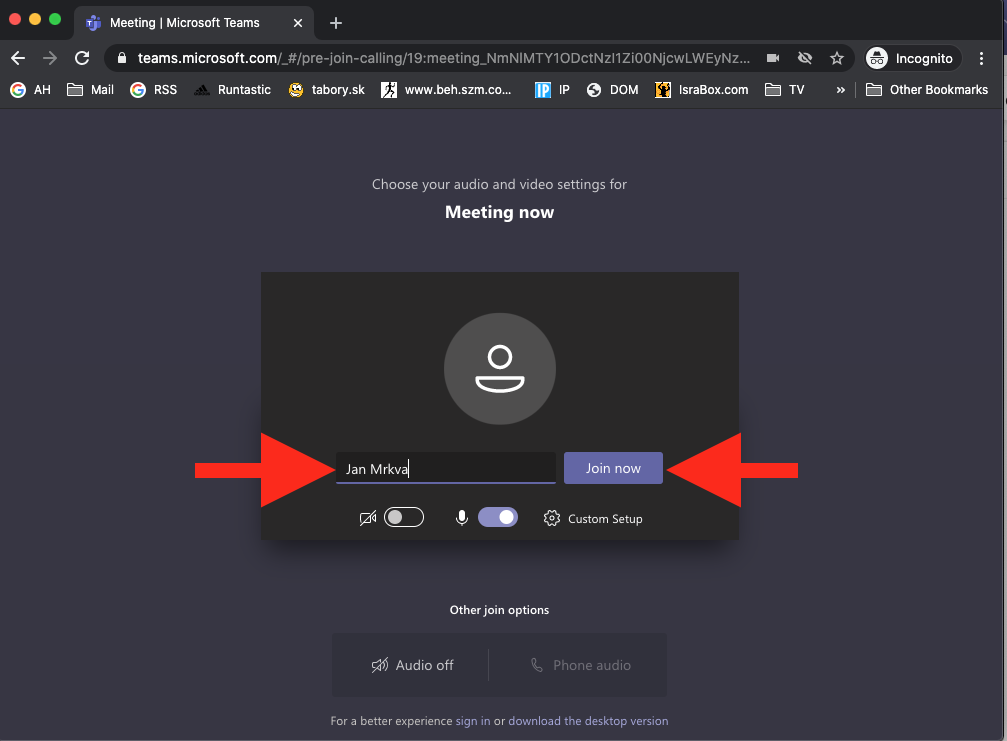The image size is (1007, 741).
Task: Click the name field containing Jan Mrkva
Action: click(445, 468)
